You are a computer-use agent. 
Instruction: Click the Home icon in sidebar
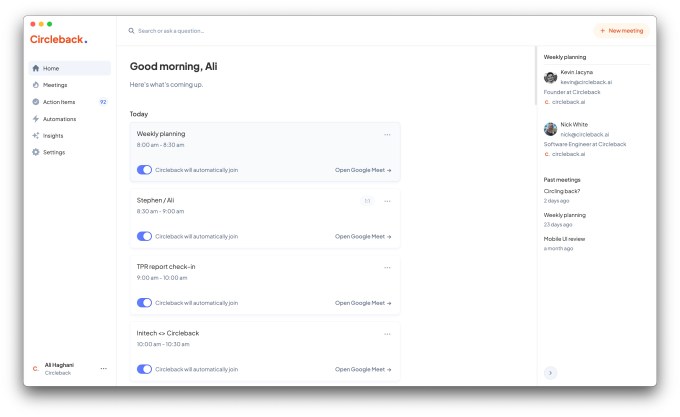(x=36, y=68)
